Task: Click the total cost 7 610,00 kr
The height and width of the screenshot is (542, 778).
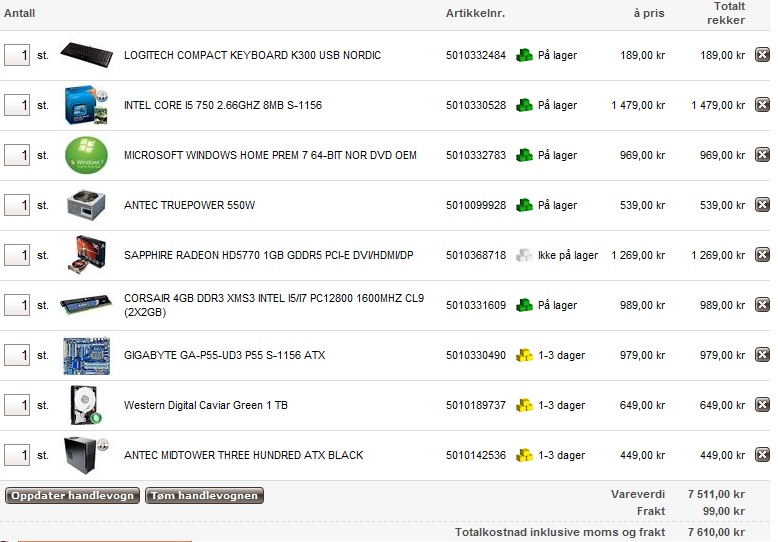Action: pos(716,532)
